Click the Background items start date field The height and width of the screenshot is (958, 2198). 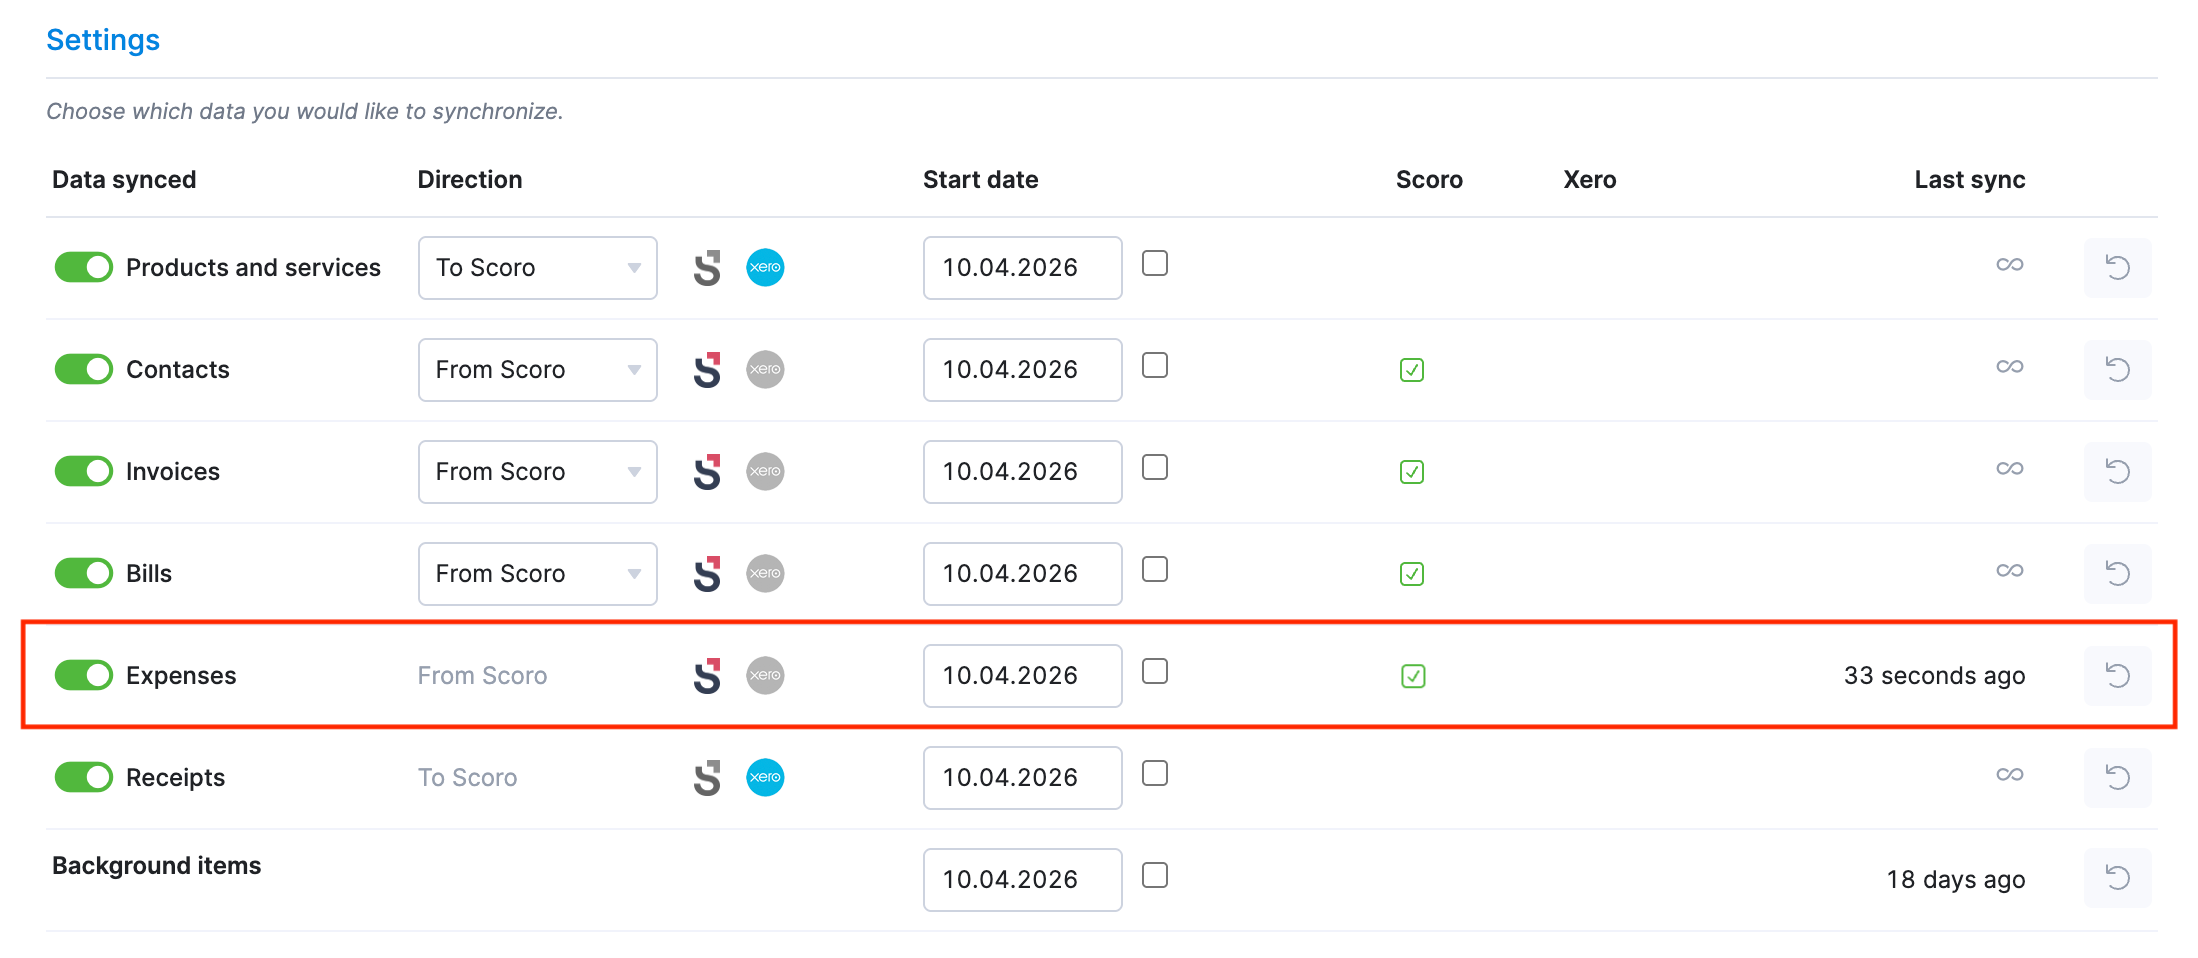coord(1021,880)
